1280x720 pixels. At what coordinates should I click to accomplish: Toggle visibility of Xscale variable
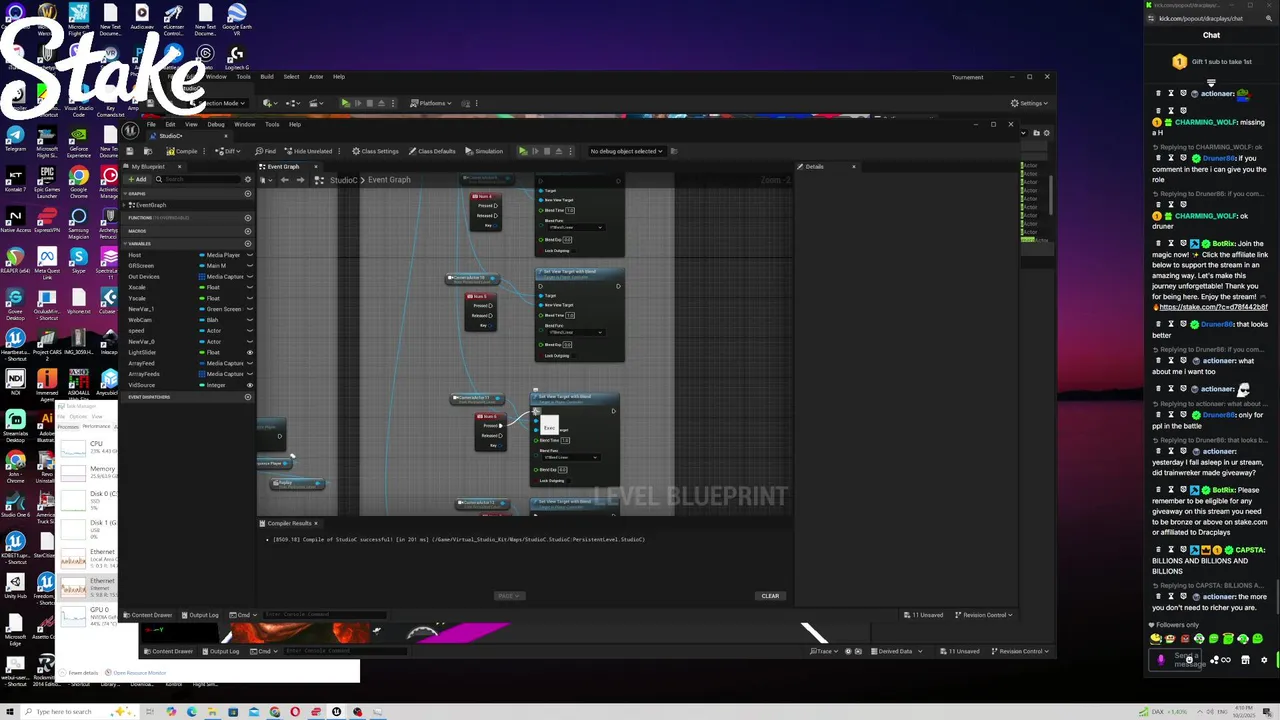coord(249,287)
